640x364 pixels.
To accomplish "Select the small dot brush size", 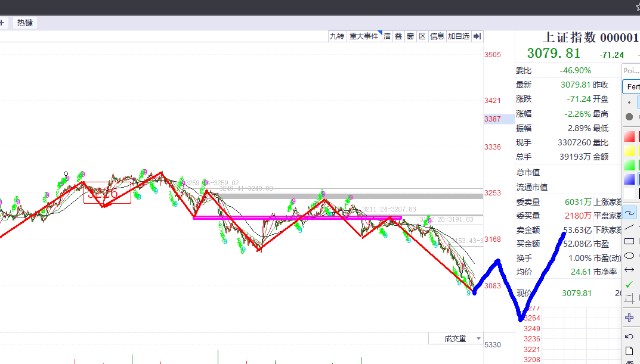I will point(629,102).
